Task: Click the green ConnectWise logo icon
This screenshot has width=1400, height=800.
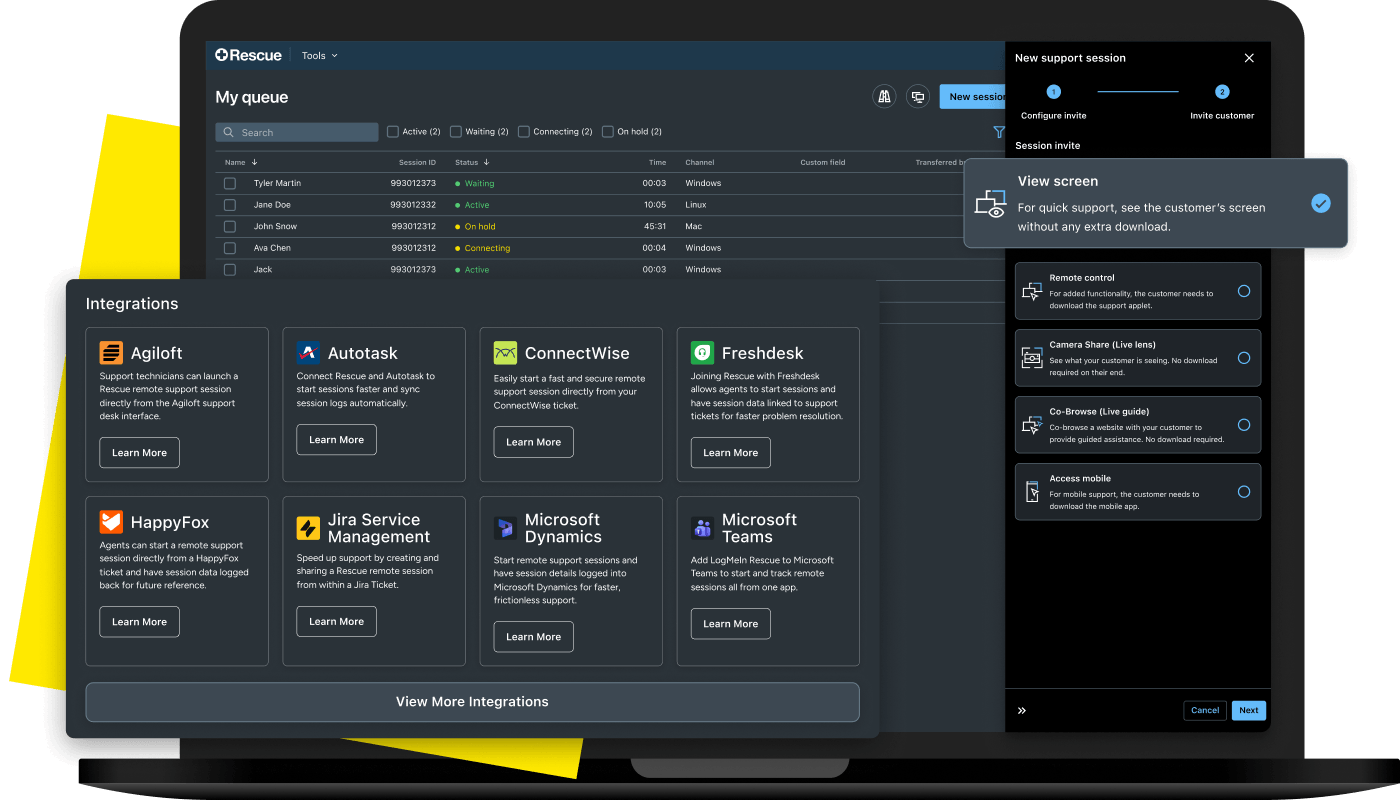Action: click(x=505, y=353)
